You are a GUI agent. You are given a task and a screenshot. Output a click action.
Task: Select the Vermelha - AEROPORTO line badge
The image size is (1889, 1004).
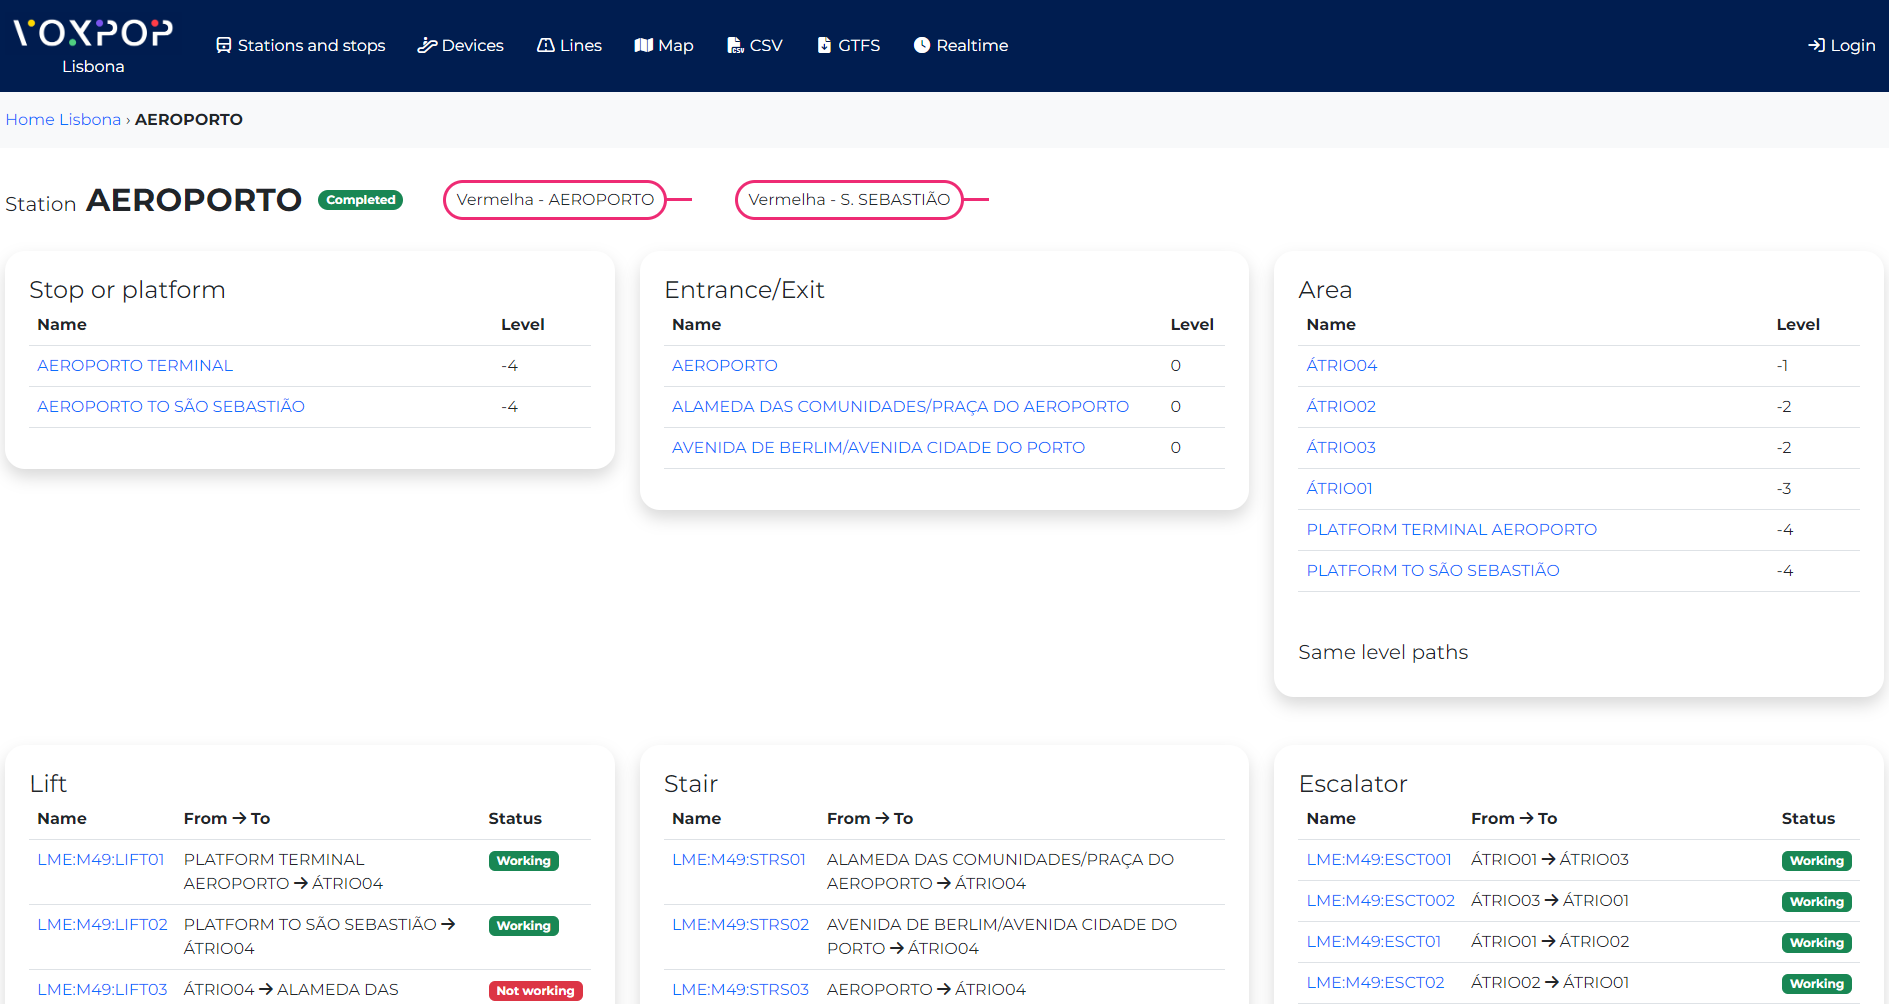pos(555,199)
